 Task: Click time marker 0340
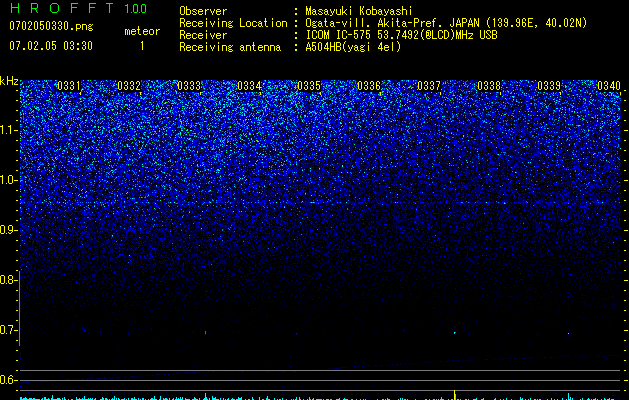coord(609,86)
